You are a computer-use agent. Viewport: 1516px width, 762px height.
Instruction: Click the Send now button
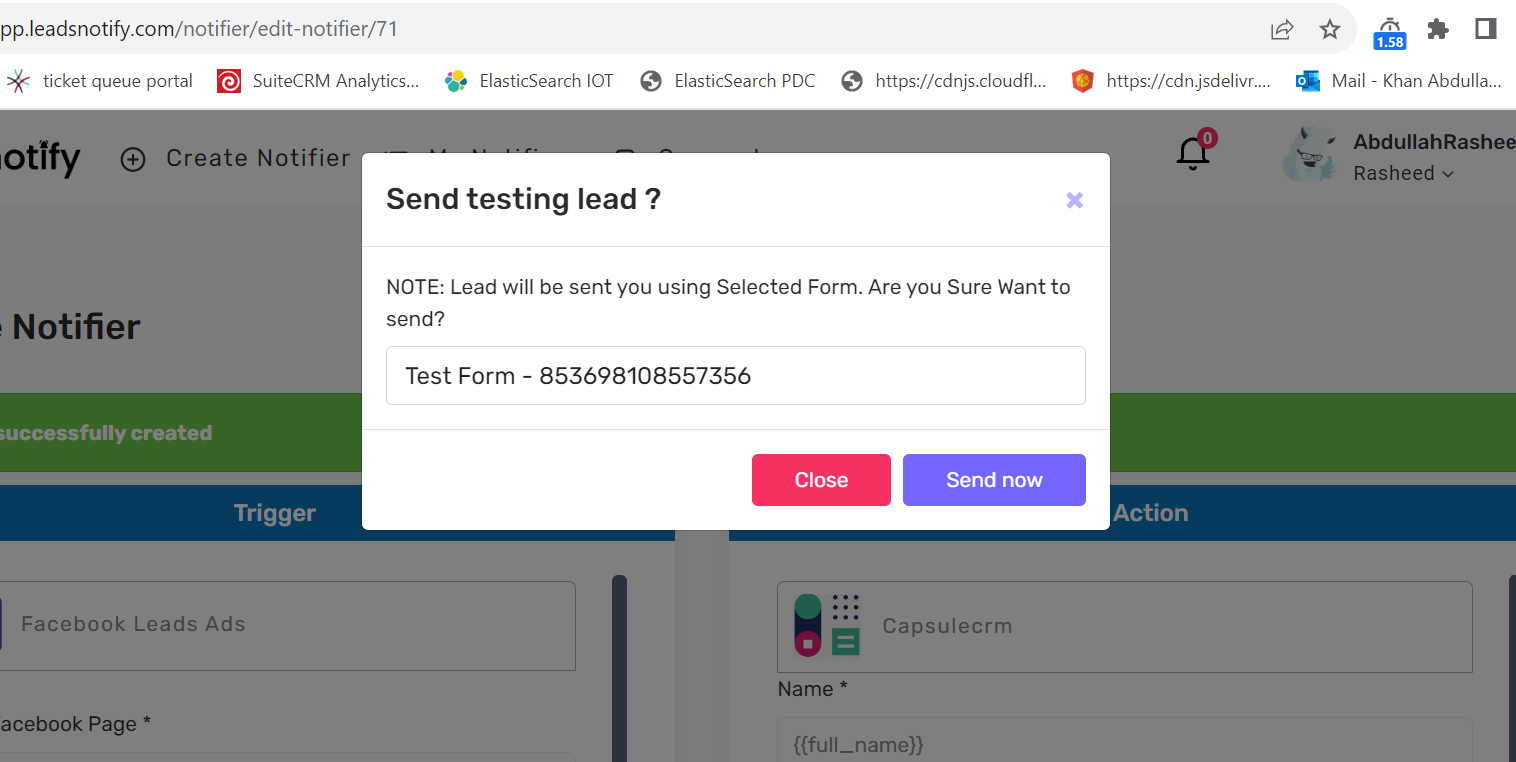pos(994,480)
